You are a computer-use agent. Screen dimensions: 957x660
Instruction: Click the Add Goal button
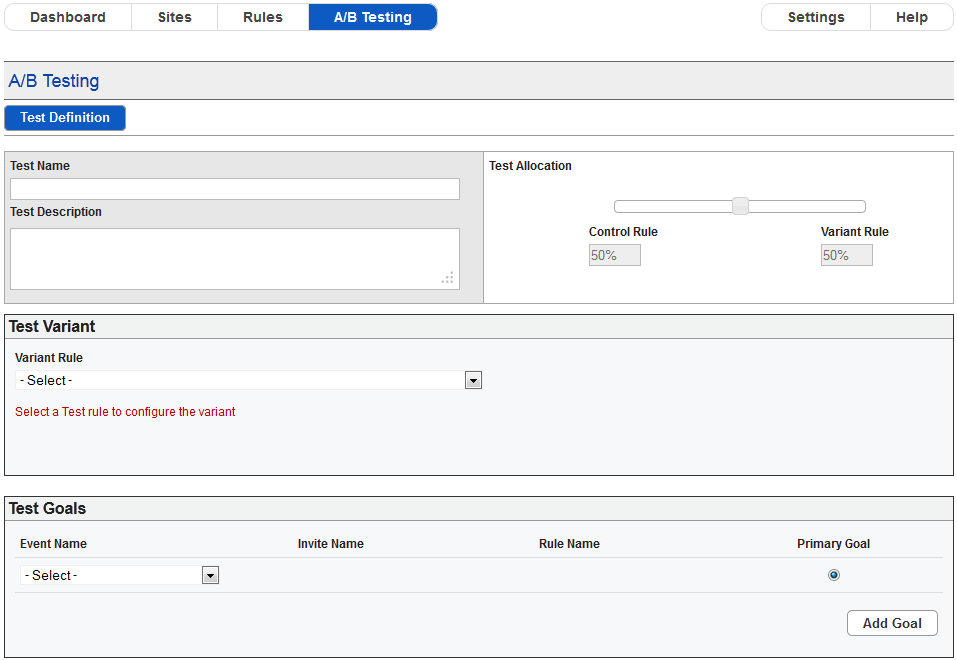click(892, 623)
